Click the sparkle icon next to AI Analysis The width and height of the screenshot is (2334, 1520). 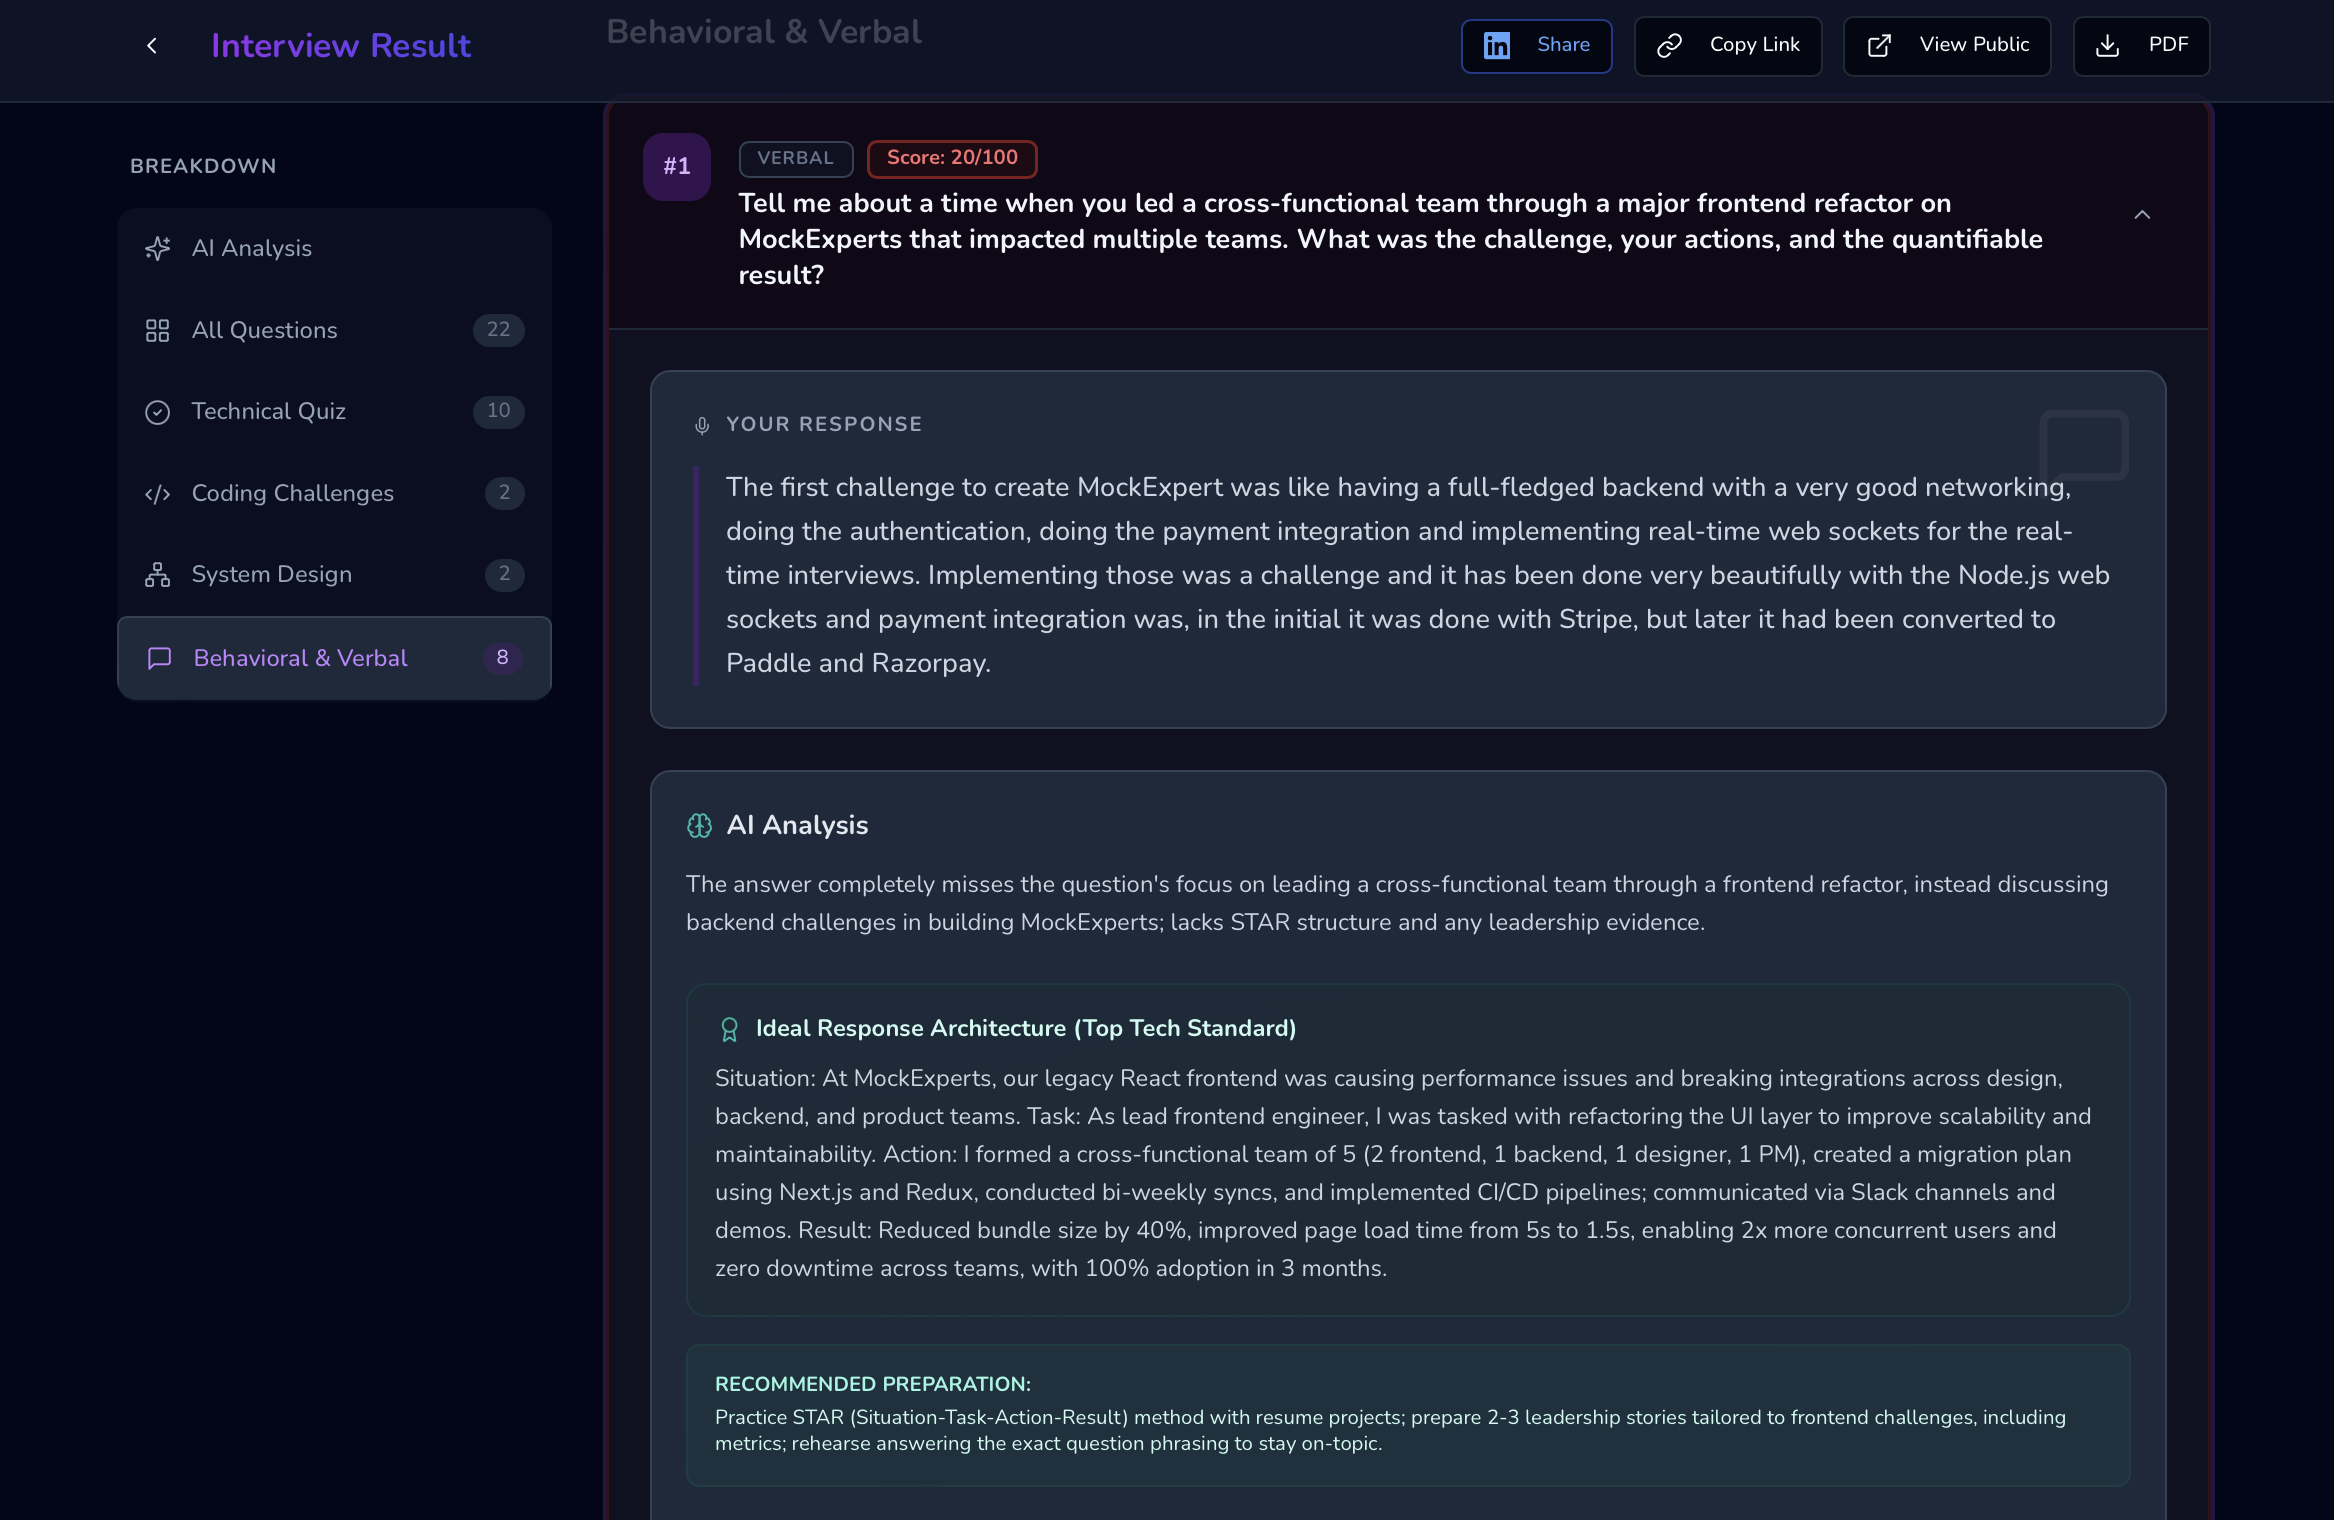click(x=158, y=248)
